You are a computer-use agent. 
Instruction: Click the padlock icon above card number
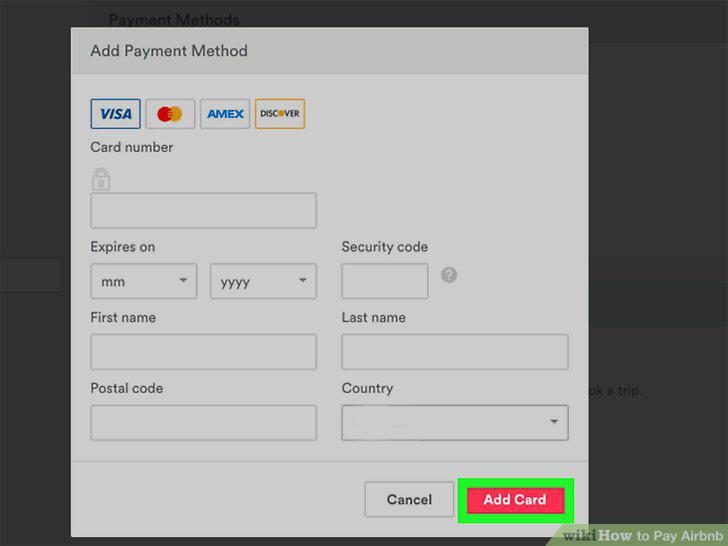101,179
